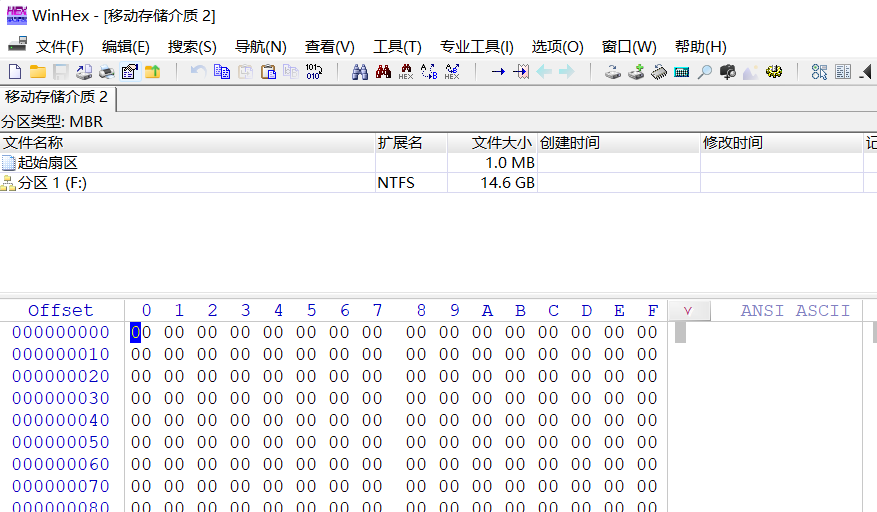Click the 分区类型: MBR label
This screenshot has height=512, width=877.
[x=51, y=122]
